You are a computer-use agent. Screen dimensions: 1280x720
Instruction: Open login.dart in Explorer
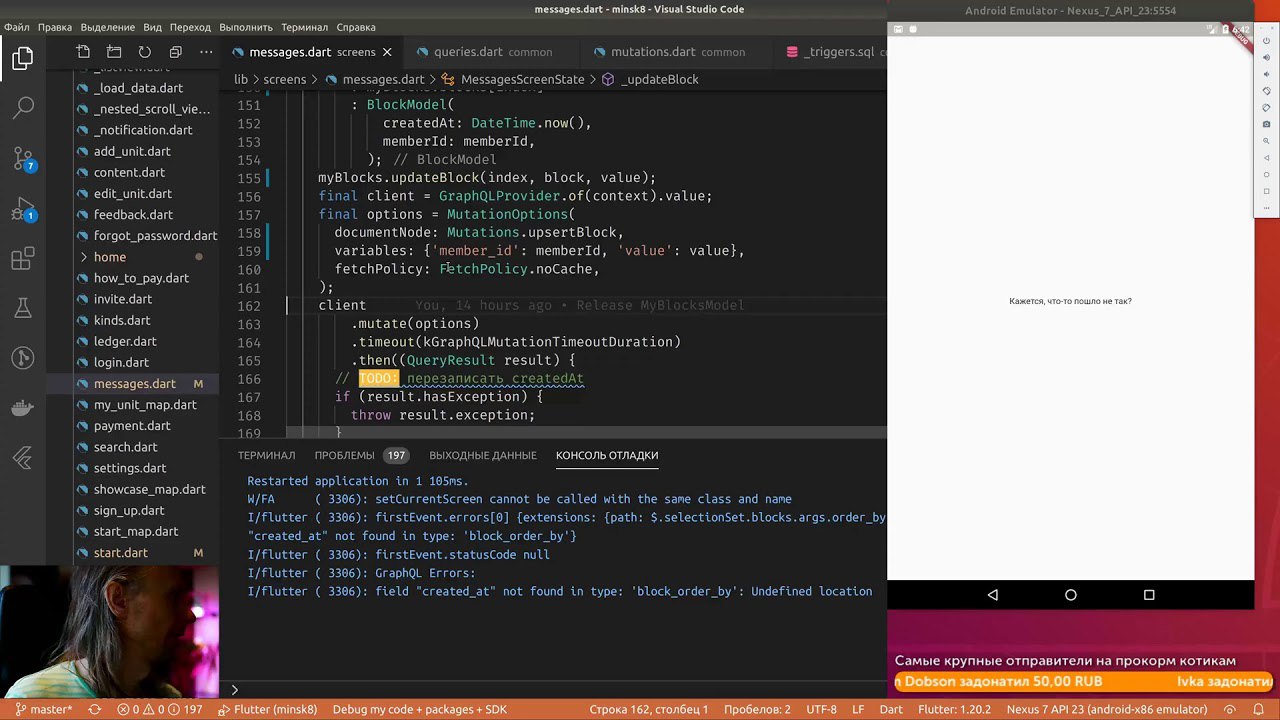[x=121, y=363]
